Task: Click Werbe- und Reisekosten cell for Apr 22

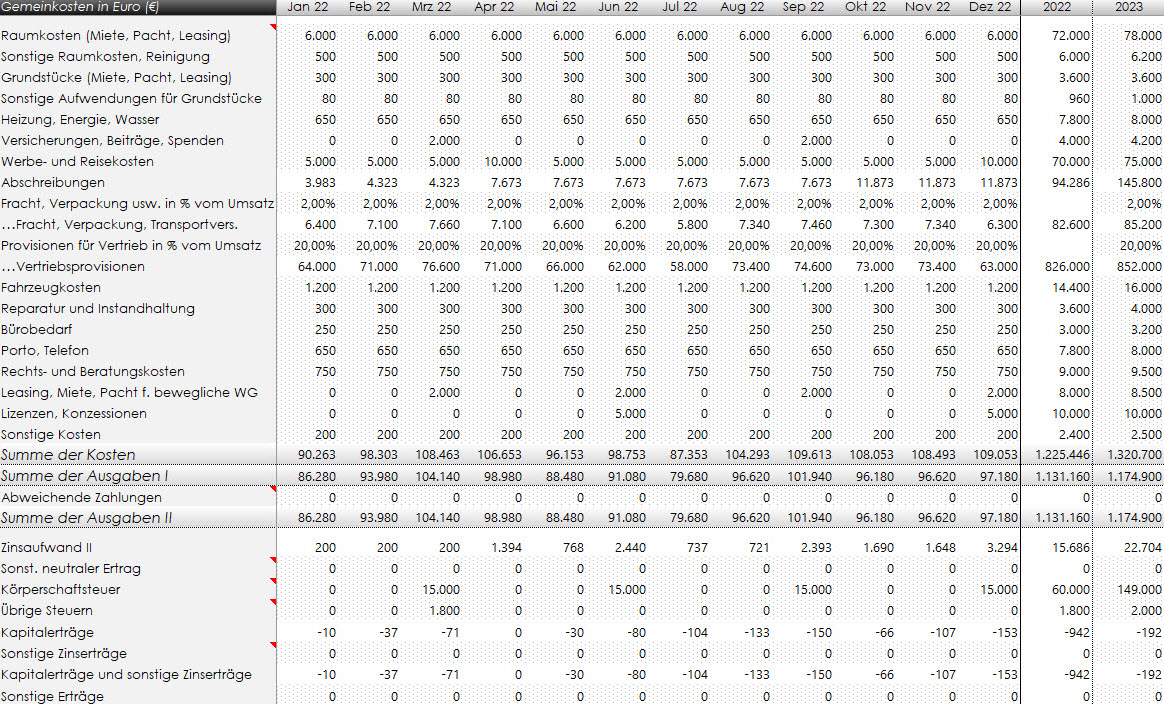Action: click(x=502, y=162)
